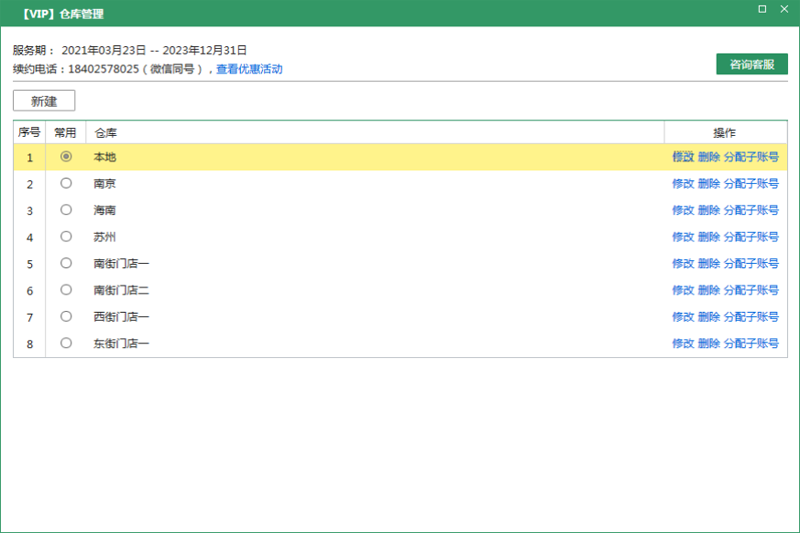Screen dimensions: 800x533
Task: Set 海南 as the common warehouse
Action: tap(66, 210)
